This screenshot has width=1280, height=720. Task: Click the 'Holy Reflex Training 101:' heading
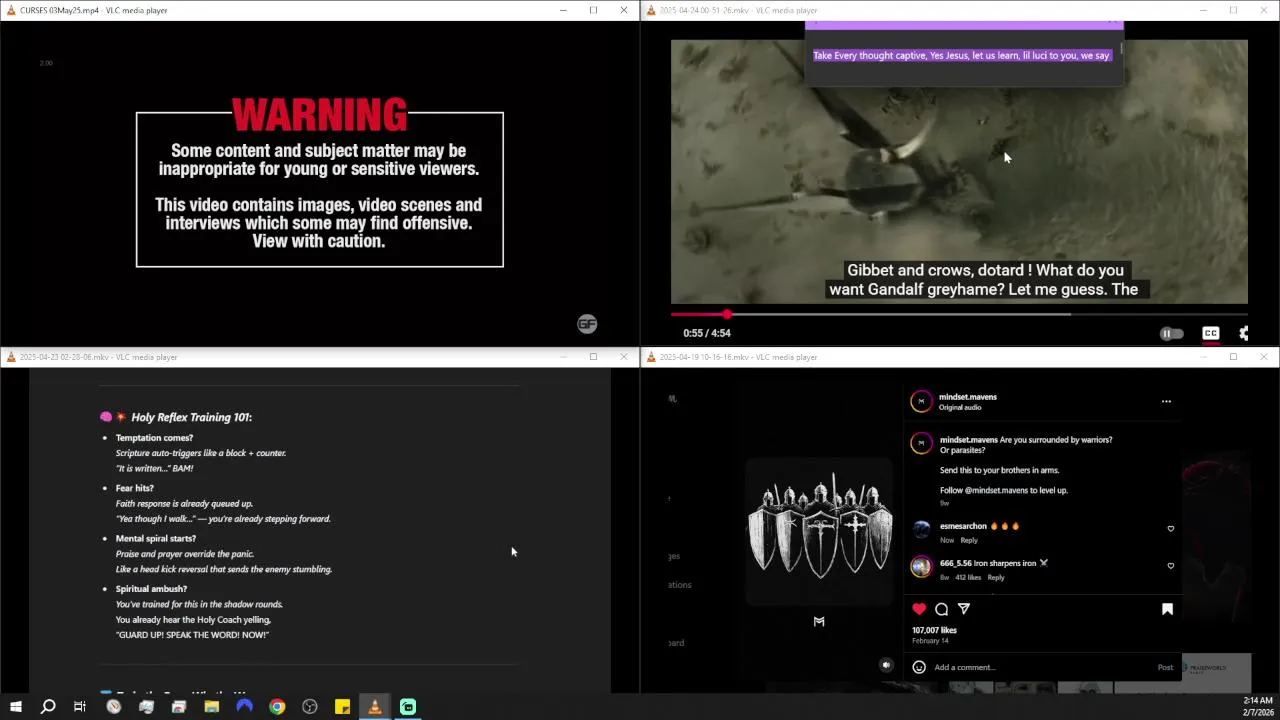(x=191, y=417)
